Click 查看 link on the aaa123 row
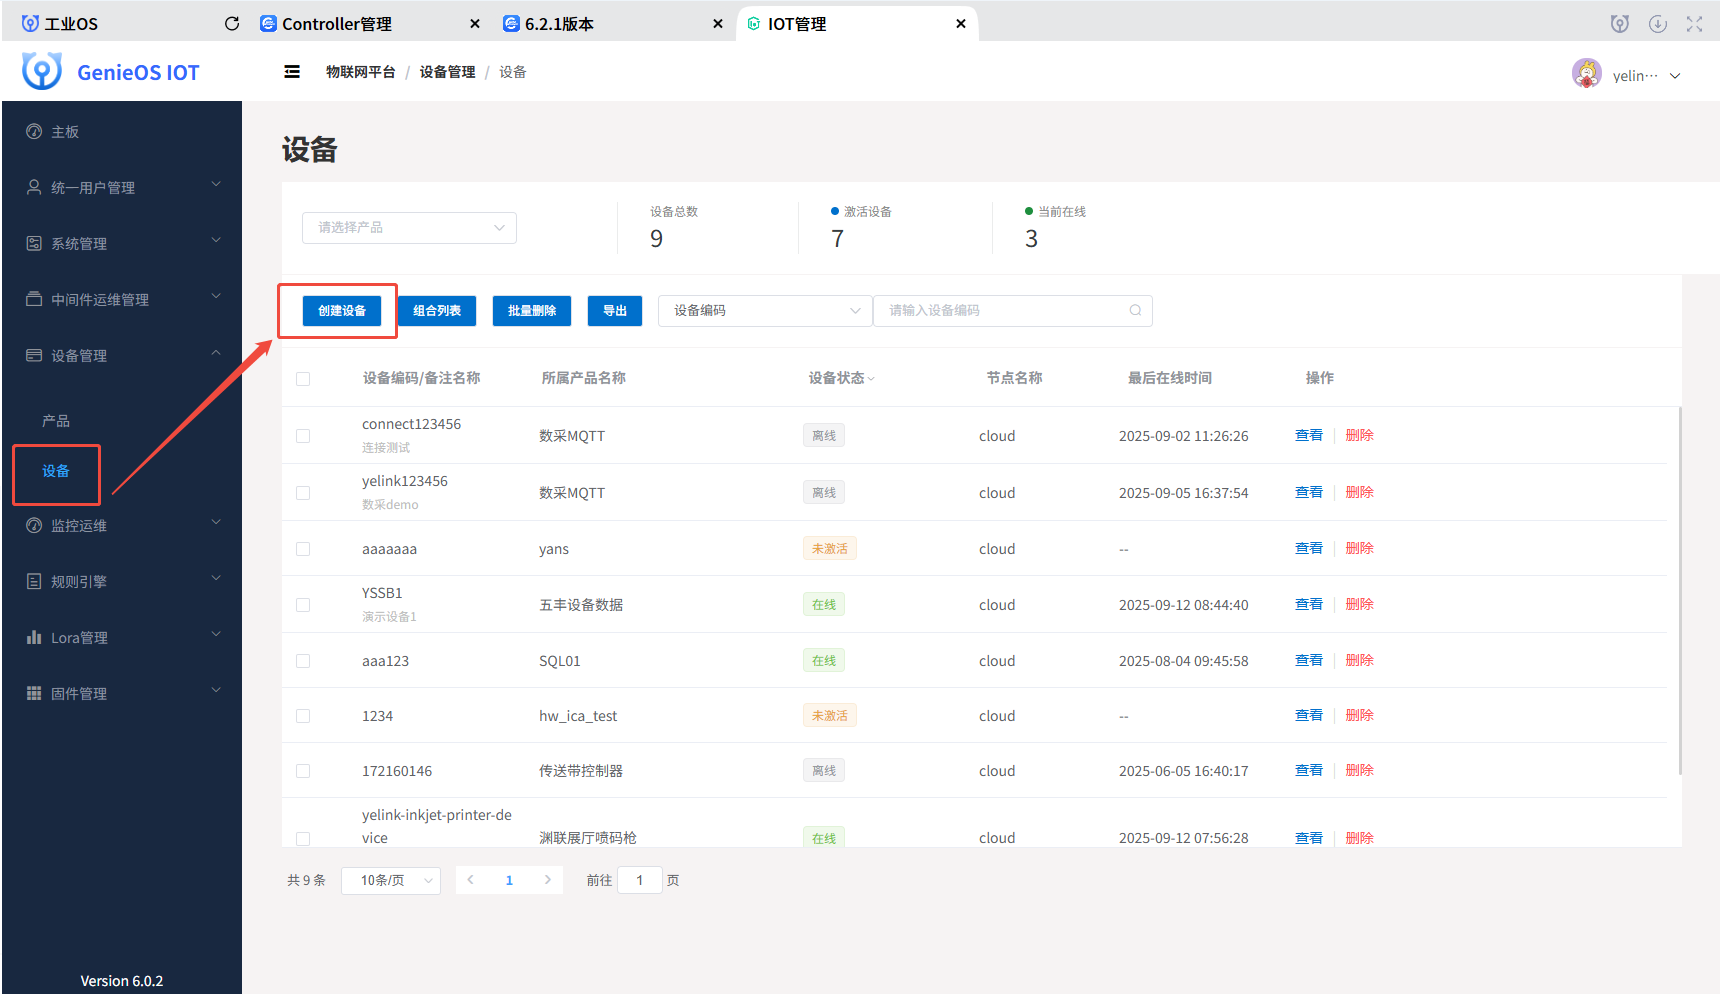The image size is (1720, 994). [1308, 660]
